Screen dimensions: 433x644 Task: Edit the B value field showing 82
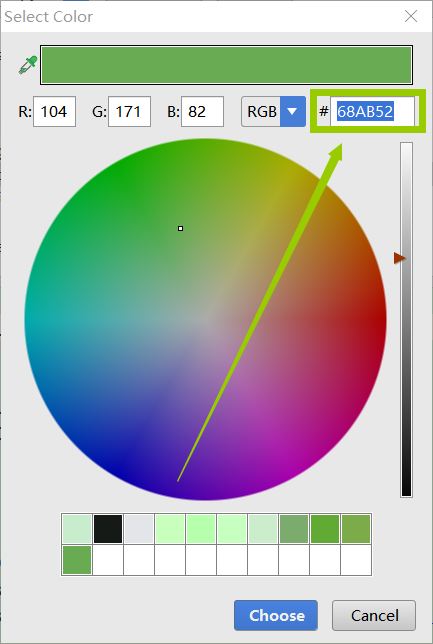pos(202,112)
